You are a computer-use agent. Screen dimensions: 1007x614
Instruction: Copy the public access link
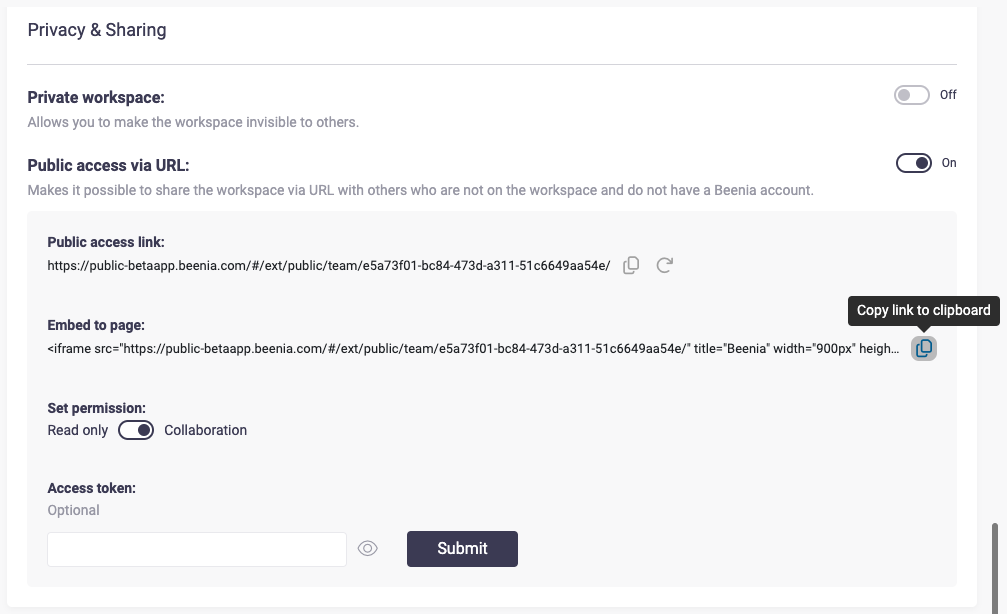(x=631, y=266)
